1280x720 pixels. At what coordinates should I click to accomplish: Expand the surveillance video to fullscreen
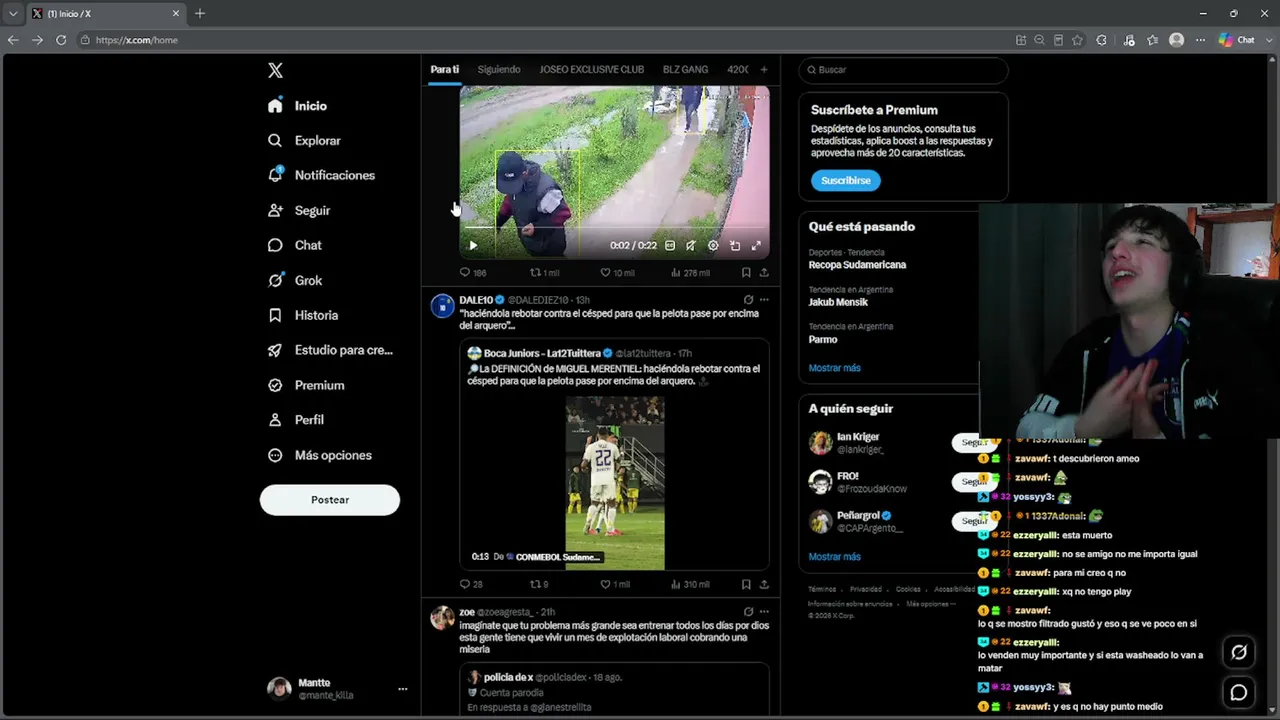756,246
